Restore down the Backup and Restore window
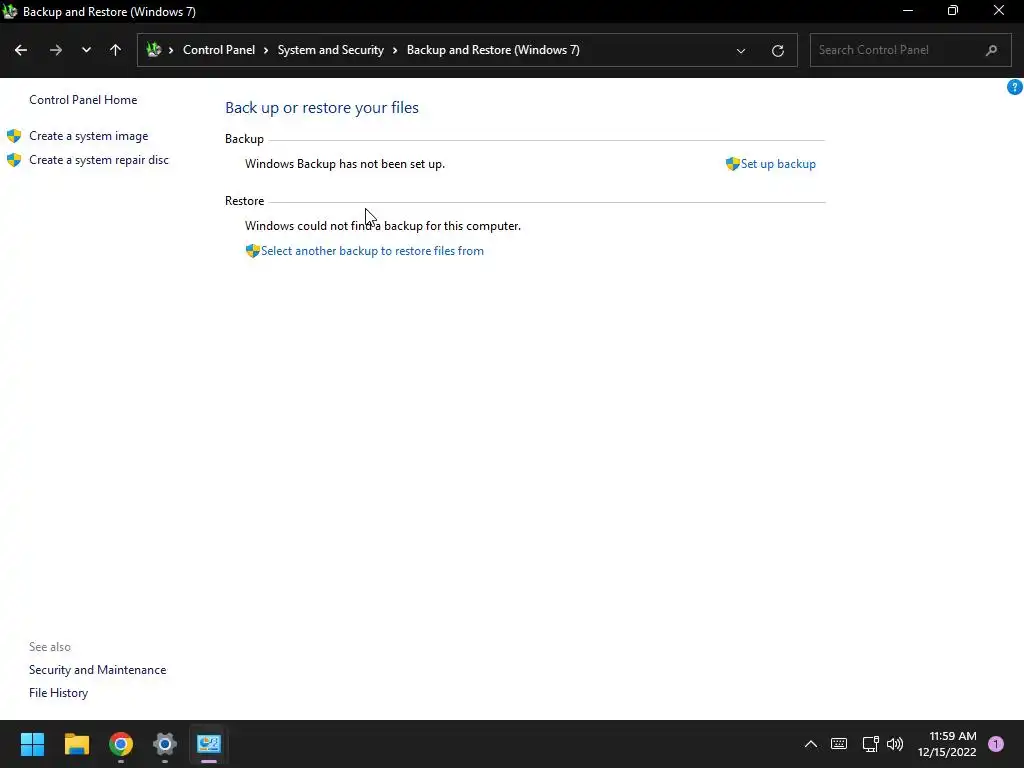The width and height of the screenshot is (1024, 768). point(953,11)
